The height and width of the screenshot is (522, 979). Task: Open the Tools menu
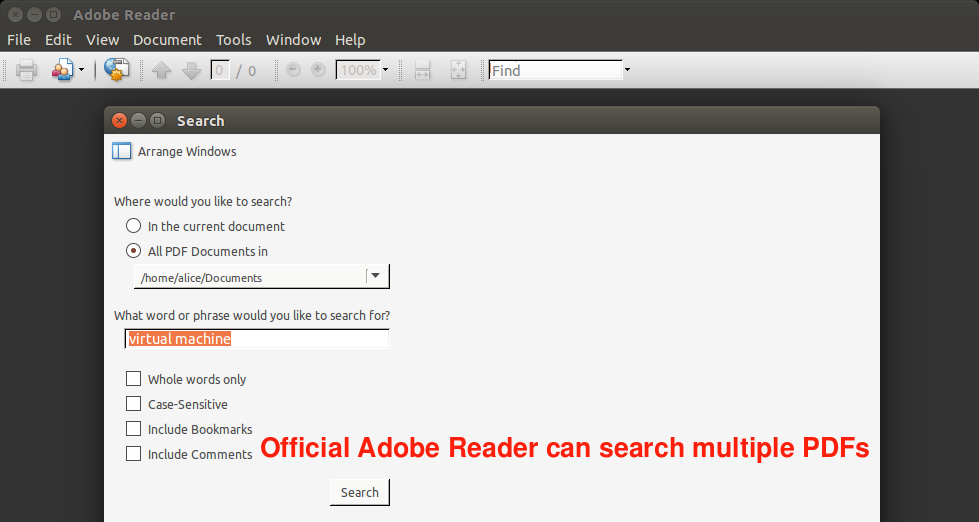tap(234, 40)
